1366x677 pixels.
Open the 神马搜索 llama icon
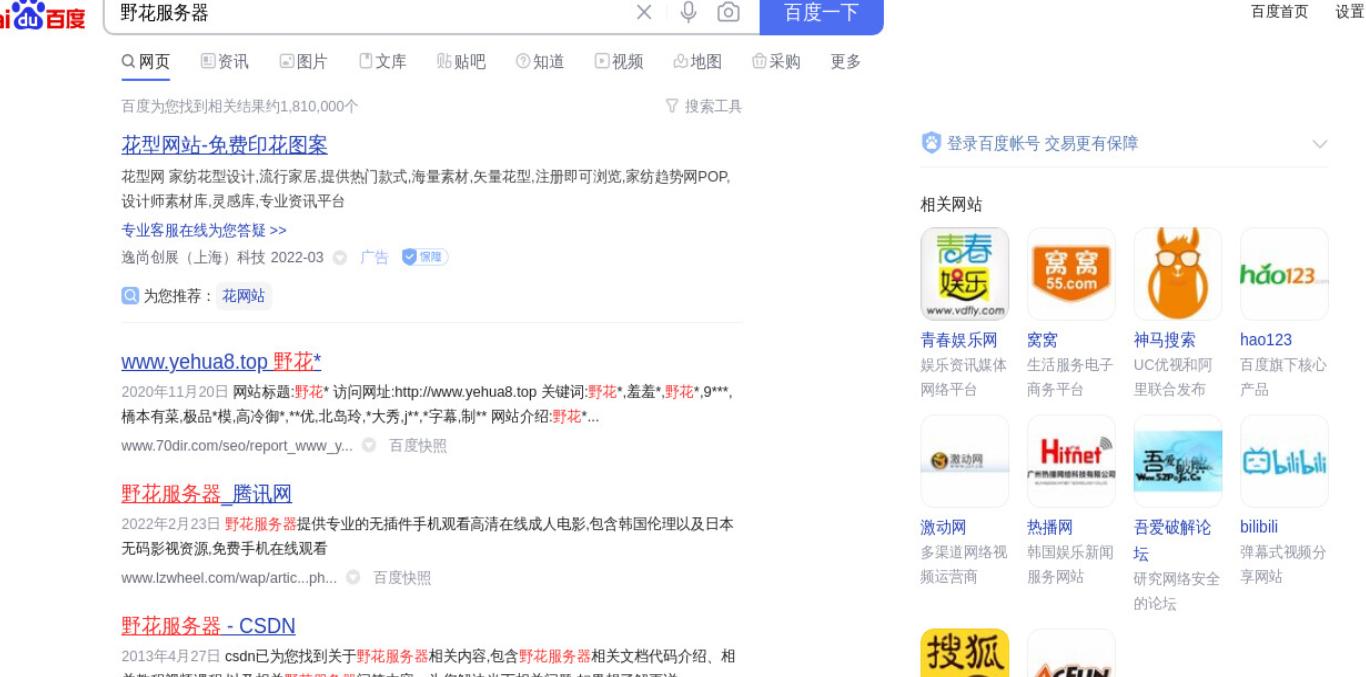1177,273
